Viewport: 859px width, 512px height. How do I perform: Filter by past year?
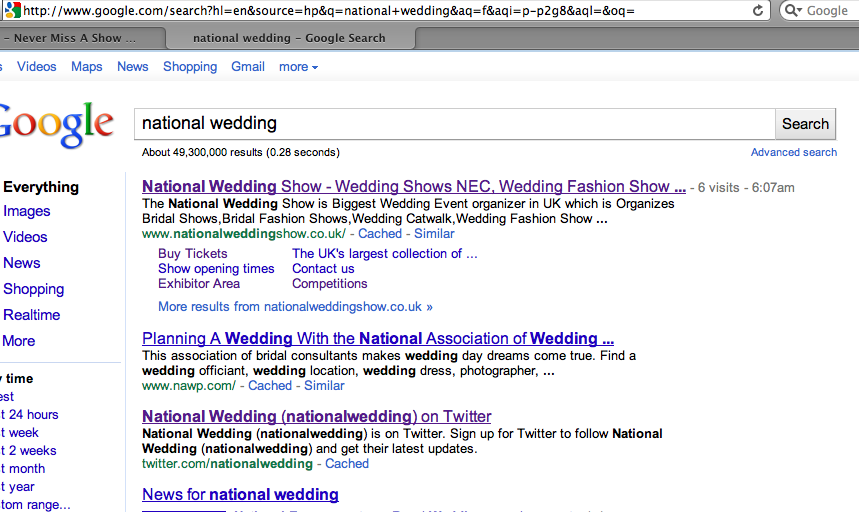[x=18, y=487]
